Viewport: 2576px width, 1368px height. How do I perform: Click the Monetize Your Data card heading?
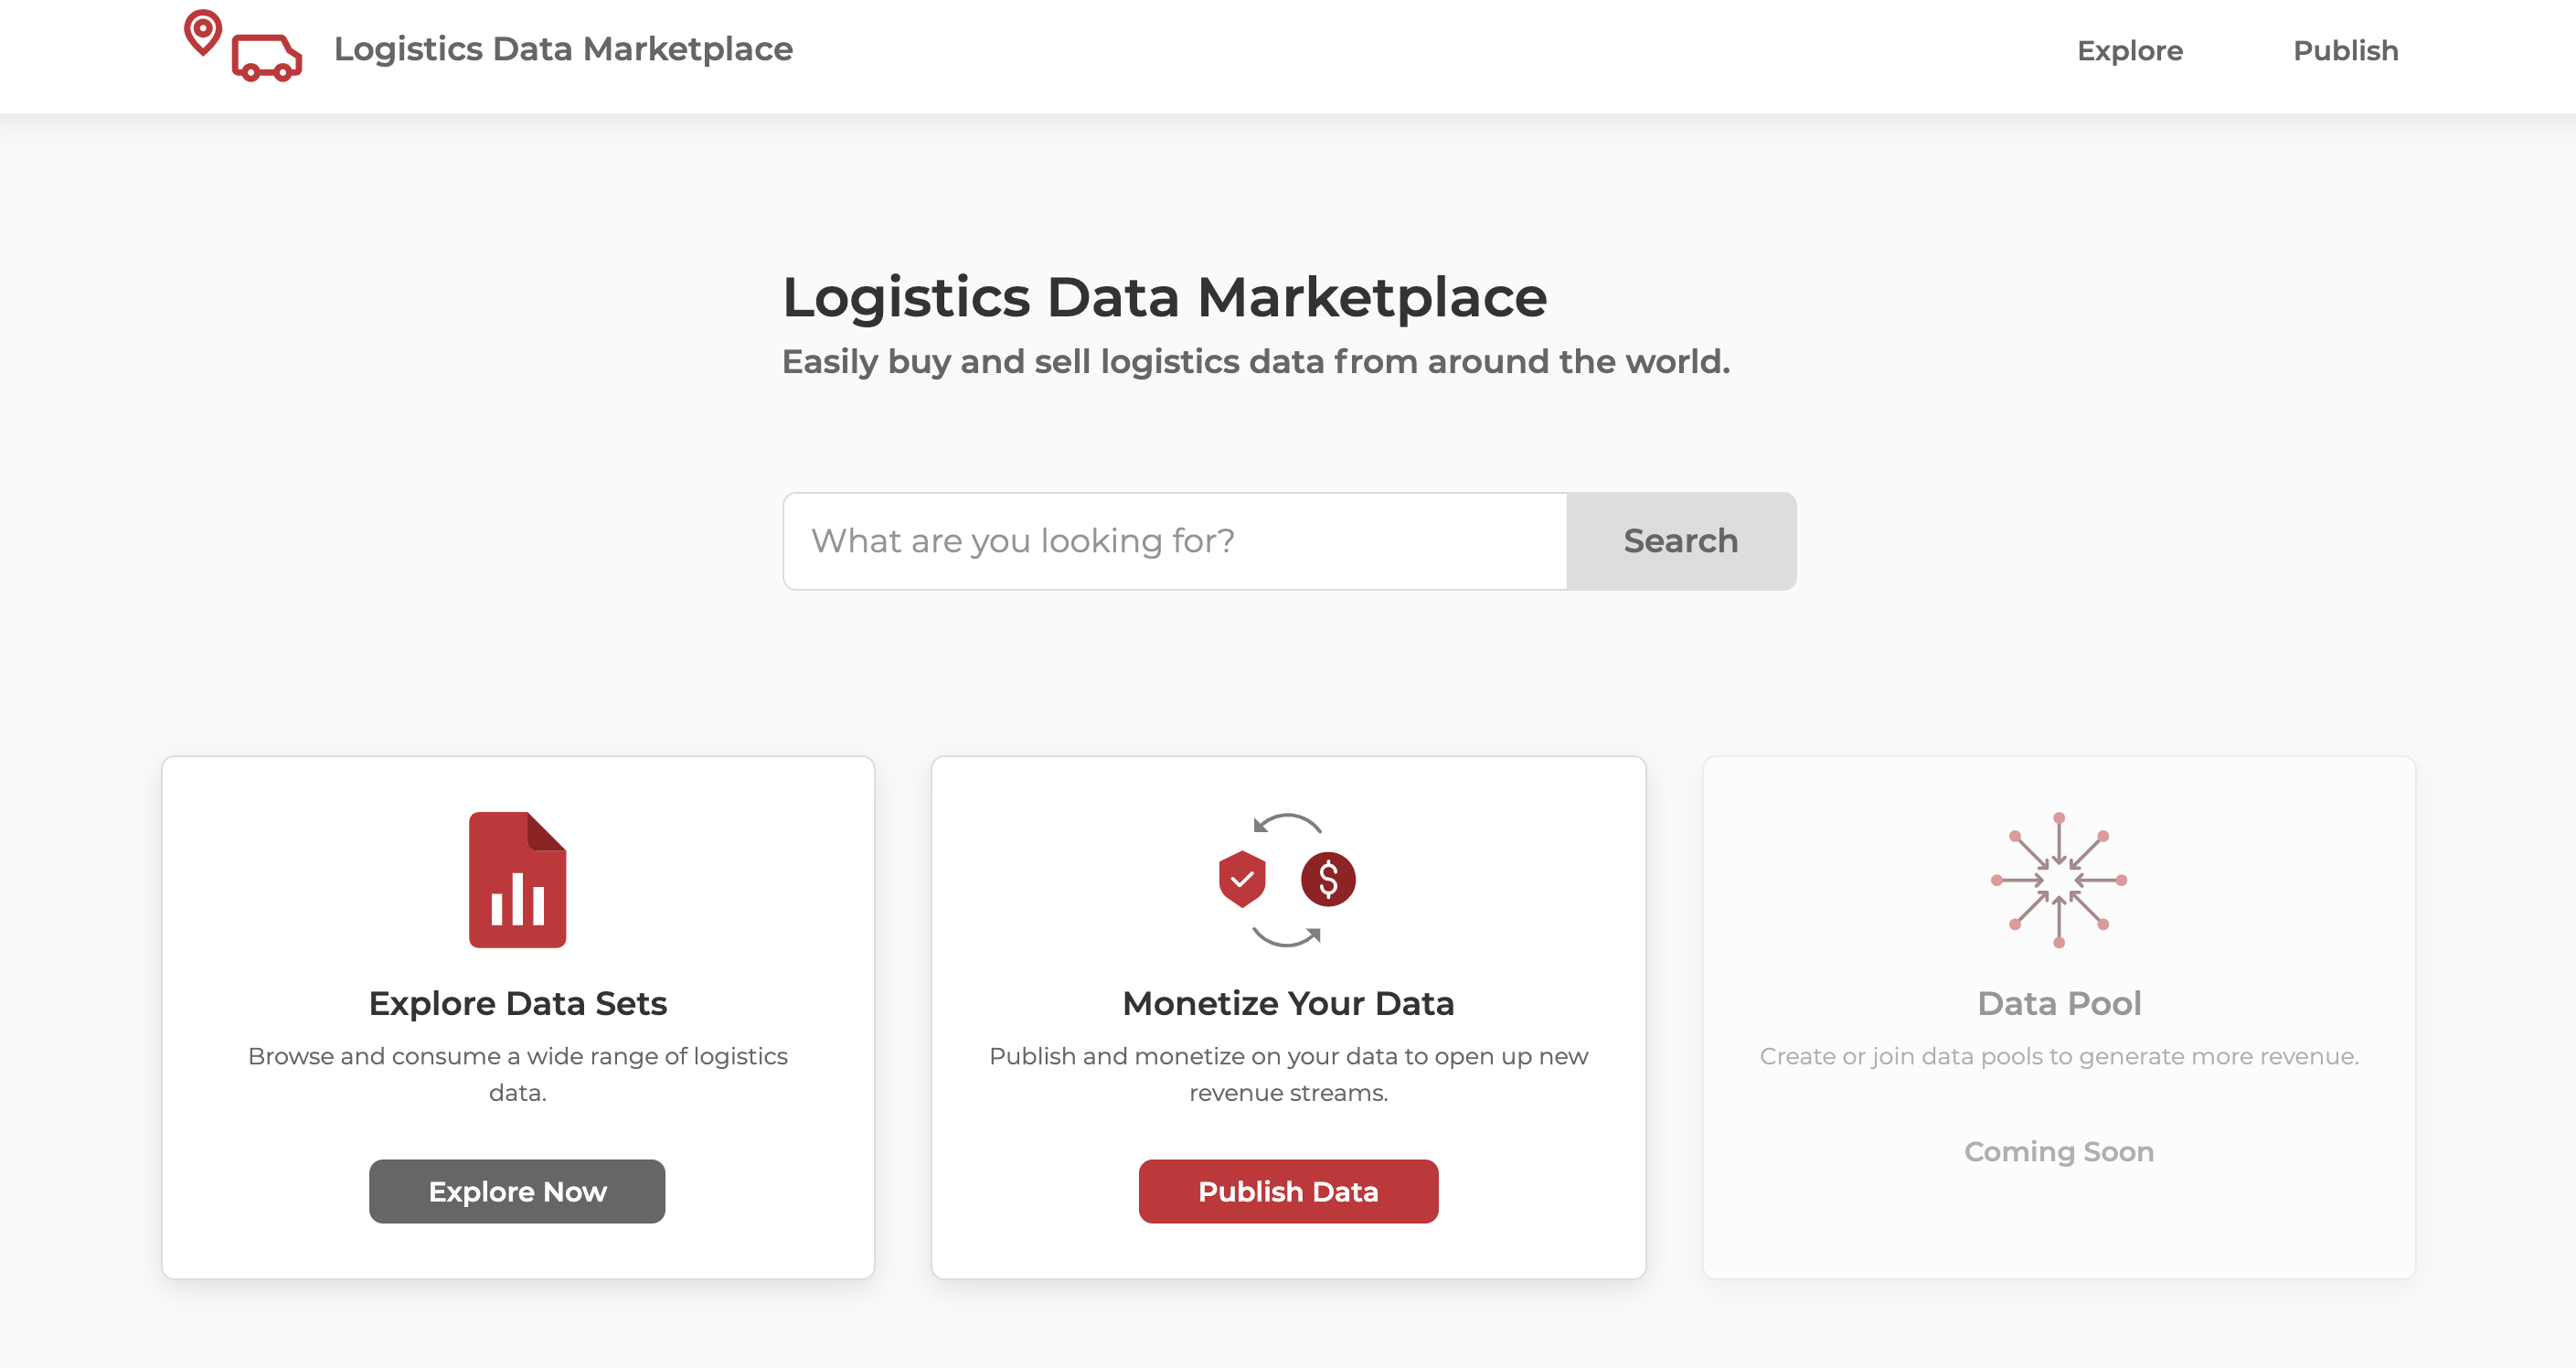click(1288, 1003)
